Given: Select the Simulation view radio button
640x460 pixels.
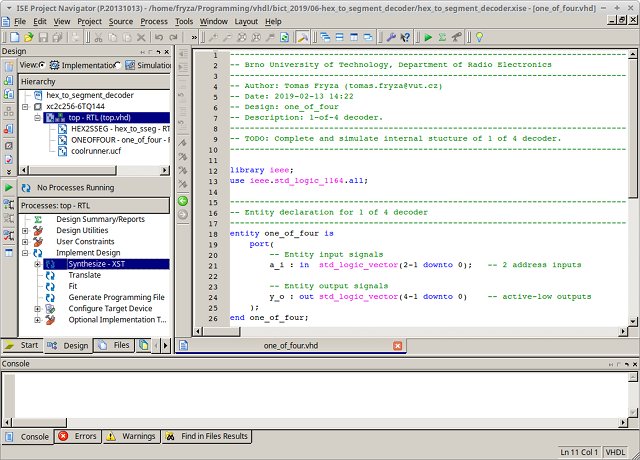Looking at the screenshot, I should pyautogui.click(x=118, y=65).
